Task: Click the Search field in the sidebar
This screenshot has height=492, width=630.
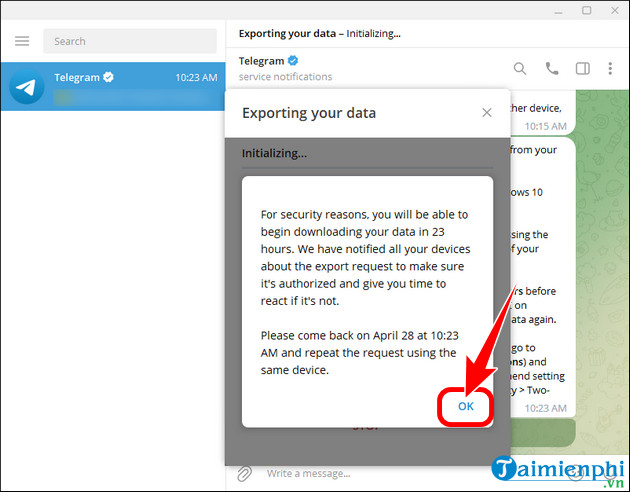Action: tap(134, 41)
